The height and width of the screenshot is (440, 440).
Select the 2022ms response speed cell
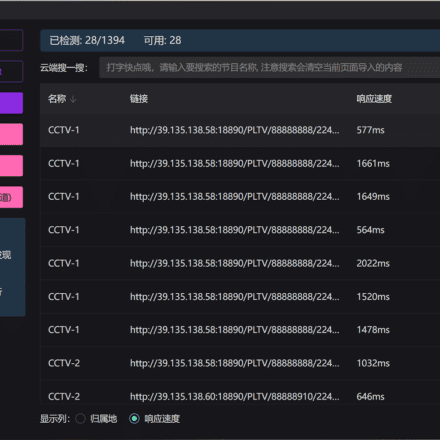(373, 263)
